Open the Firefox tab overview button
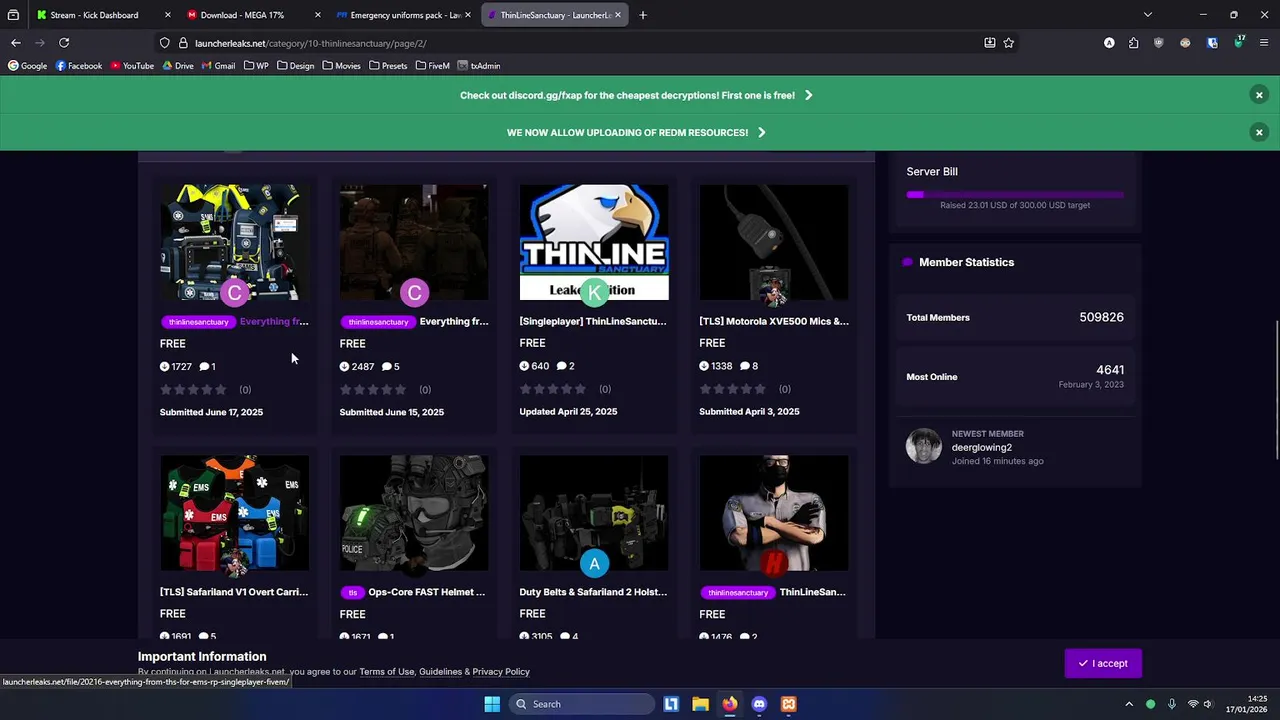This screenshot has height=720, width=1280. (13, 15)
